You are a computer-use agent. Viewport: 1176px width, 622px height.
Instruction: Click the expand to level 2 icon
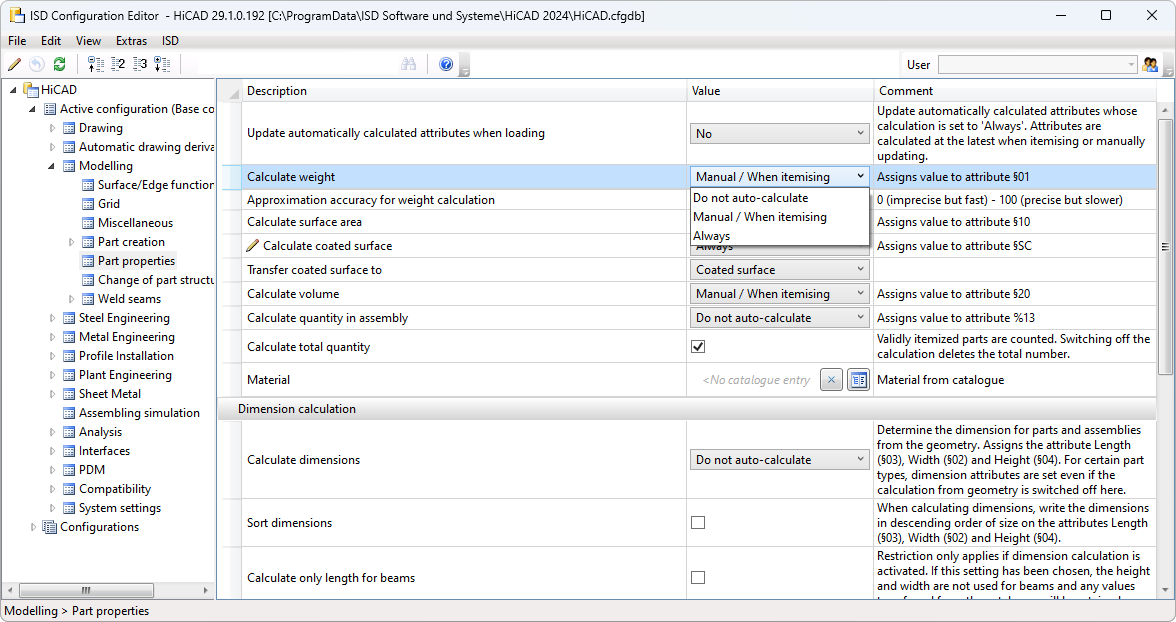coord(118,64)
